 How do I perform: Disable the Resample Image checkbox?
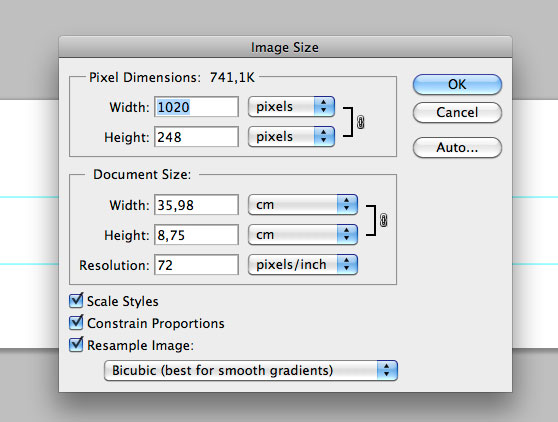(x=76, y=344)
